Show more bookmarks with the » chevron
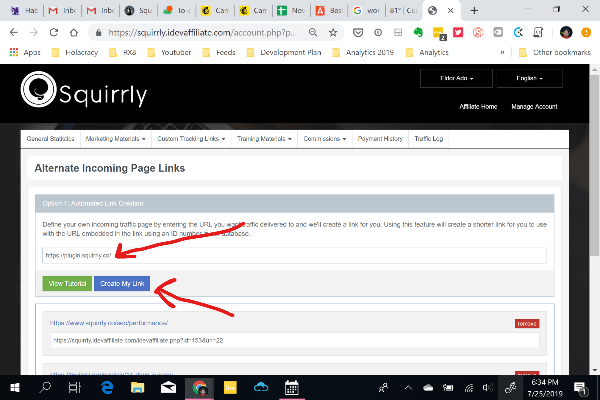Viewport: 600px width, 400px height. (x=502, y=52)
